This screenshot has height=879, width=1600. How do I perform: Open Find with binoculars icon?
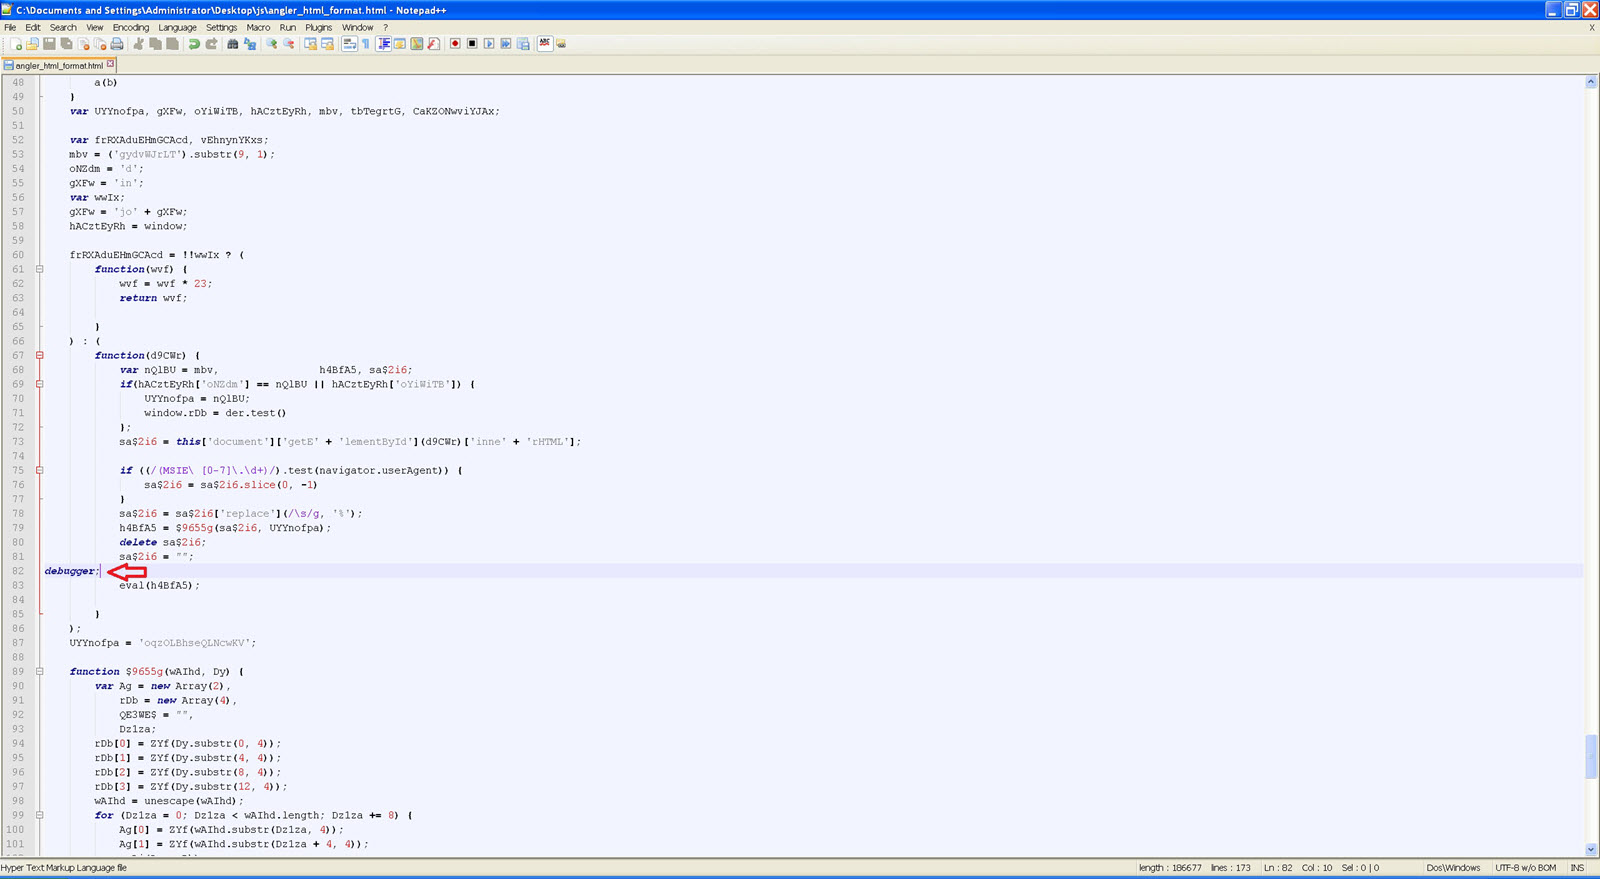[x=232, y=44]
